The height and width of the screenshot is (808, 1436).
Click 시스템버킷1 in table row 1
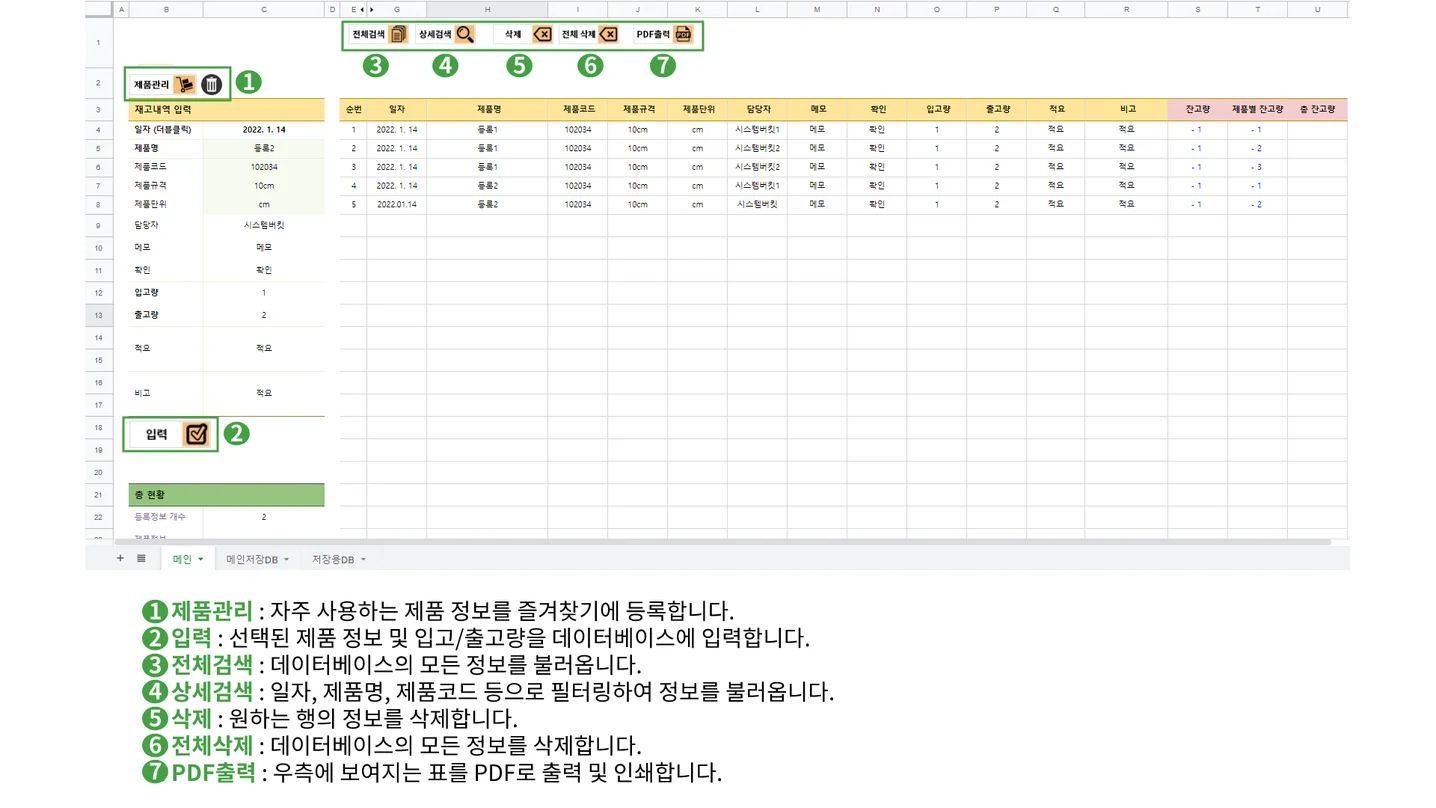758,130
